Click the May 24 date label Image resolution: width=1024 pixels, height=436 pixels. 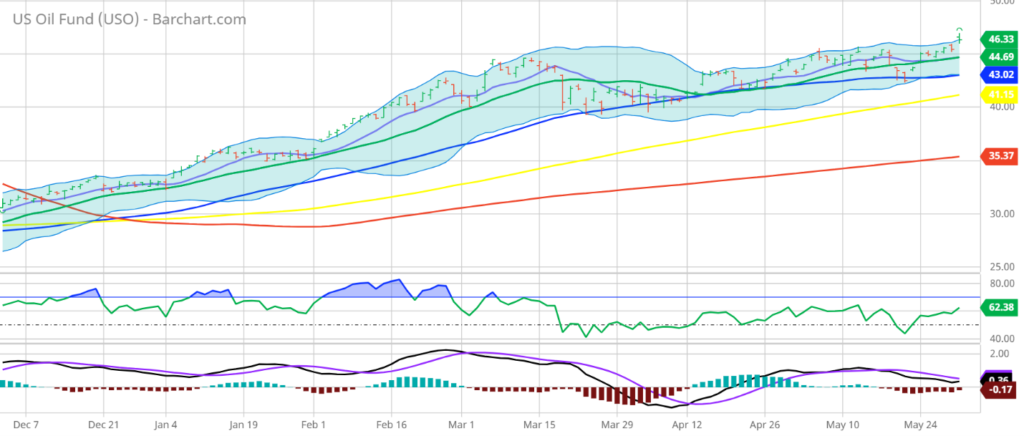[920, 424]
